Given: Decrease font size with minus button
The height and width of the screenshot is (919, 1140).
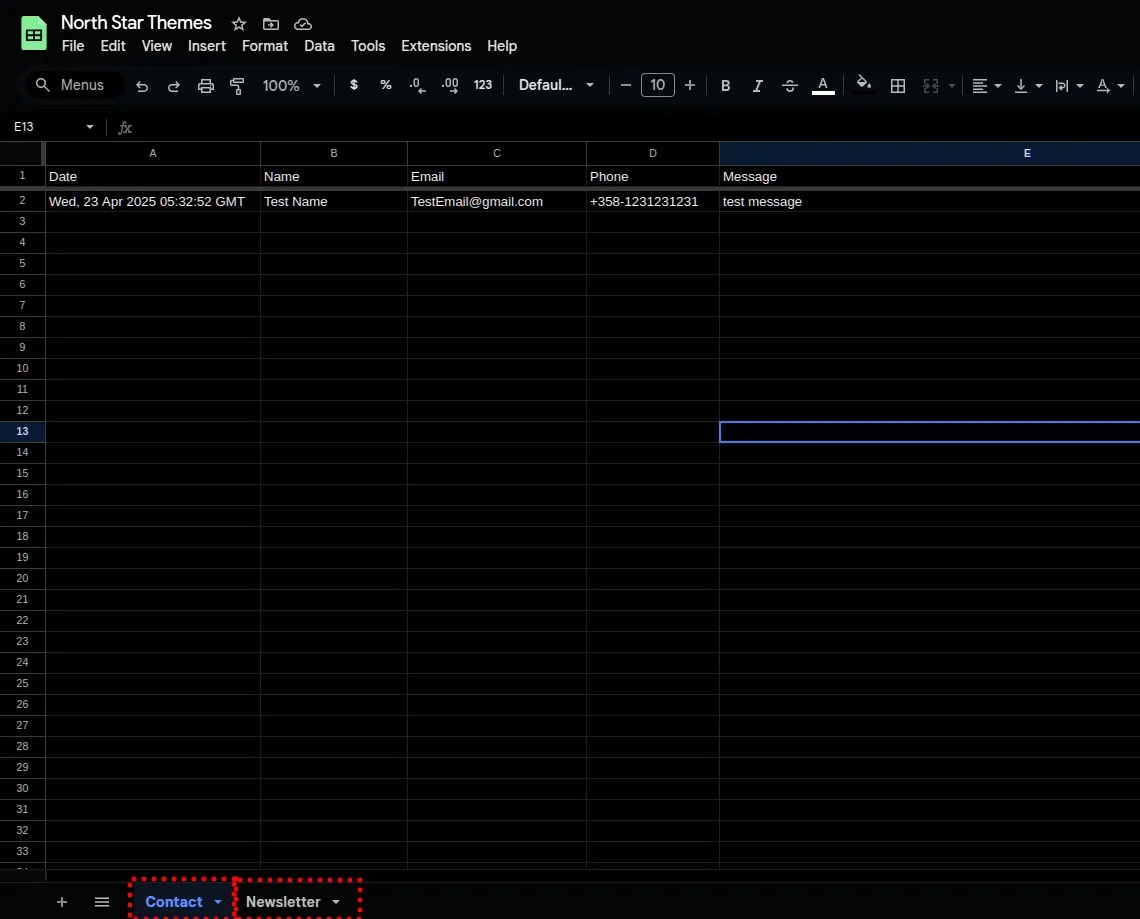Looking at the screenshot, I should (625, 85).
